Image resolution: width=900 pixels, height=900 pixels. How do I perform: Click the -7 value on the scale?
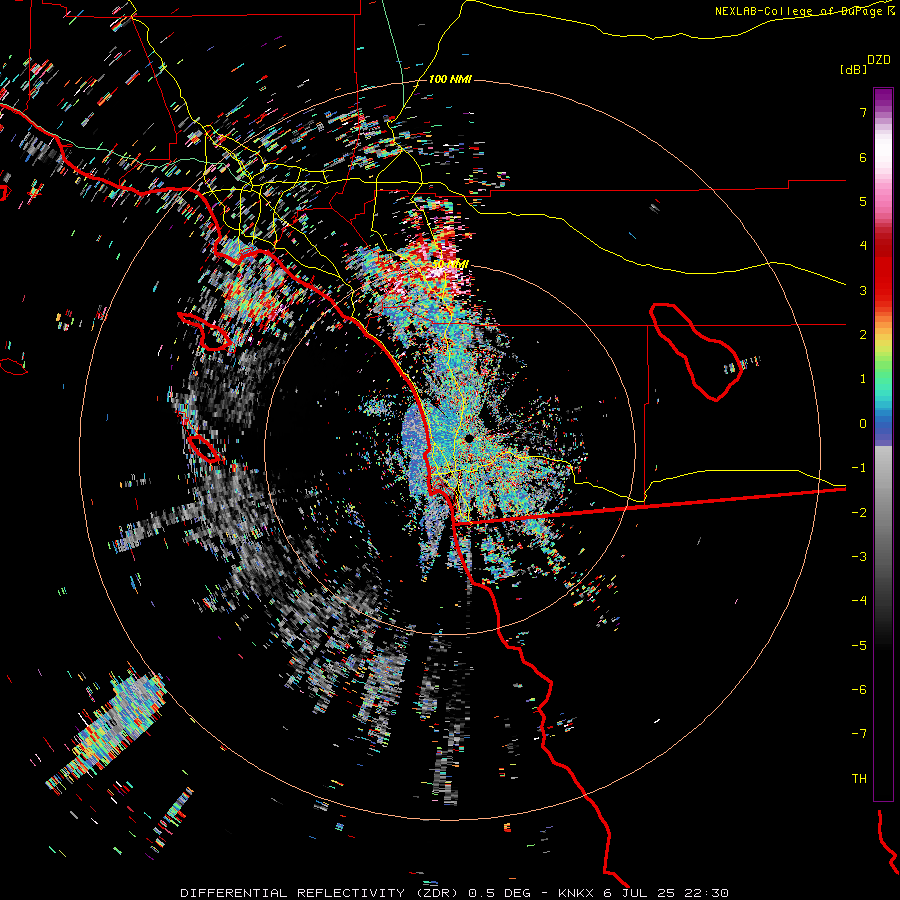tap(859, 734)
